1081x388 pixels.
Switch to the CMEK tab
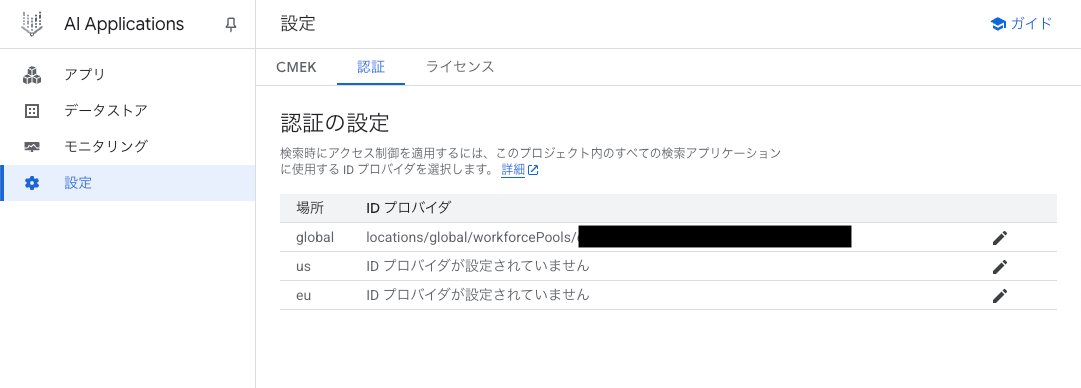(296, 68)
